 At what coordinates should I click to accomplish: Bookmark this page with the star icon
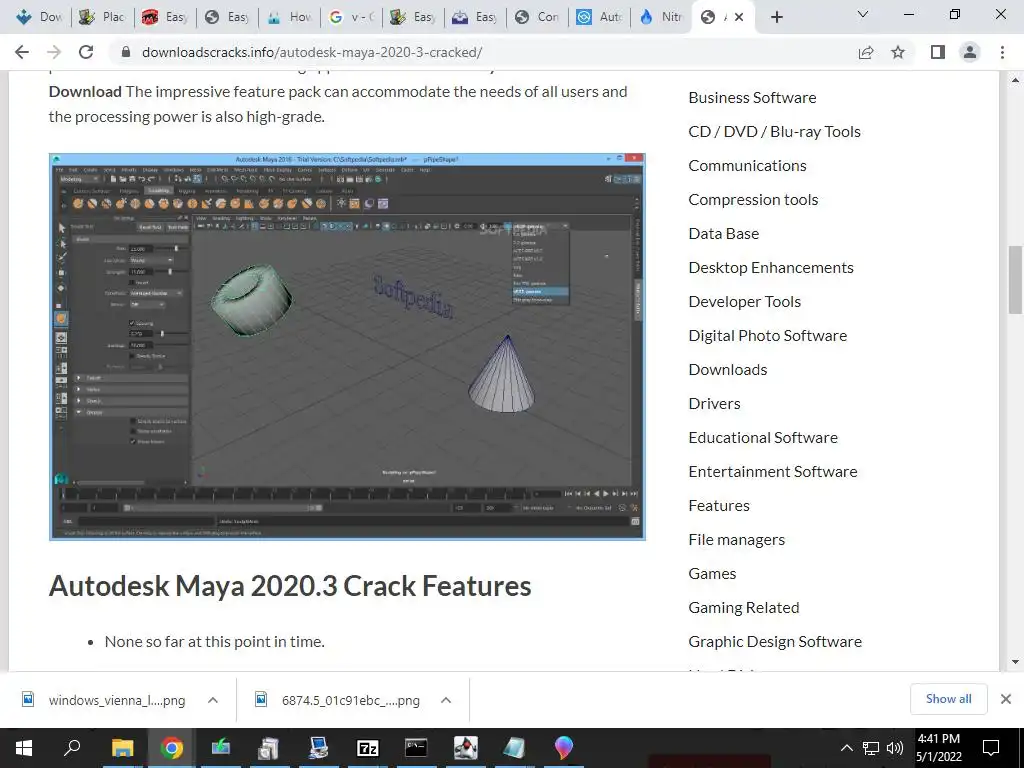point(898,52)
